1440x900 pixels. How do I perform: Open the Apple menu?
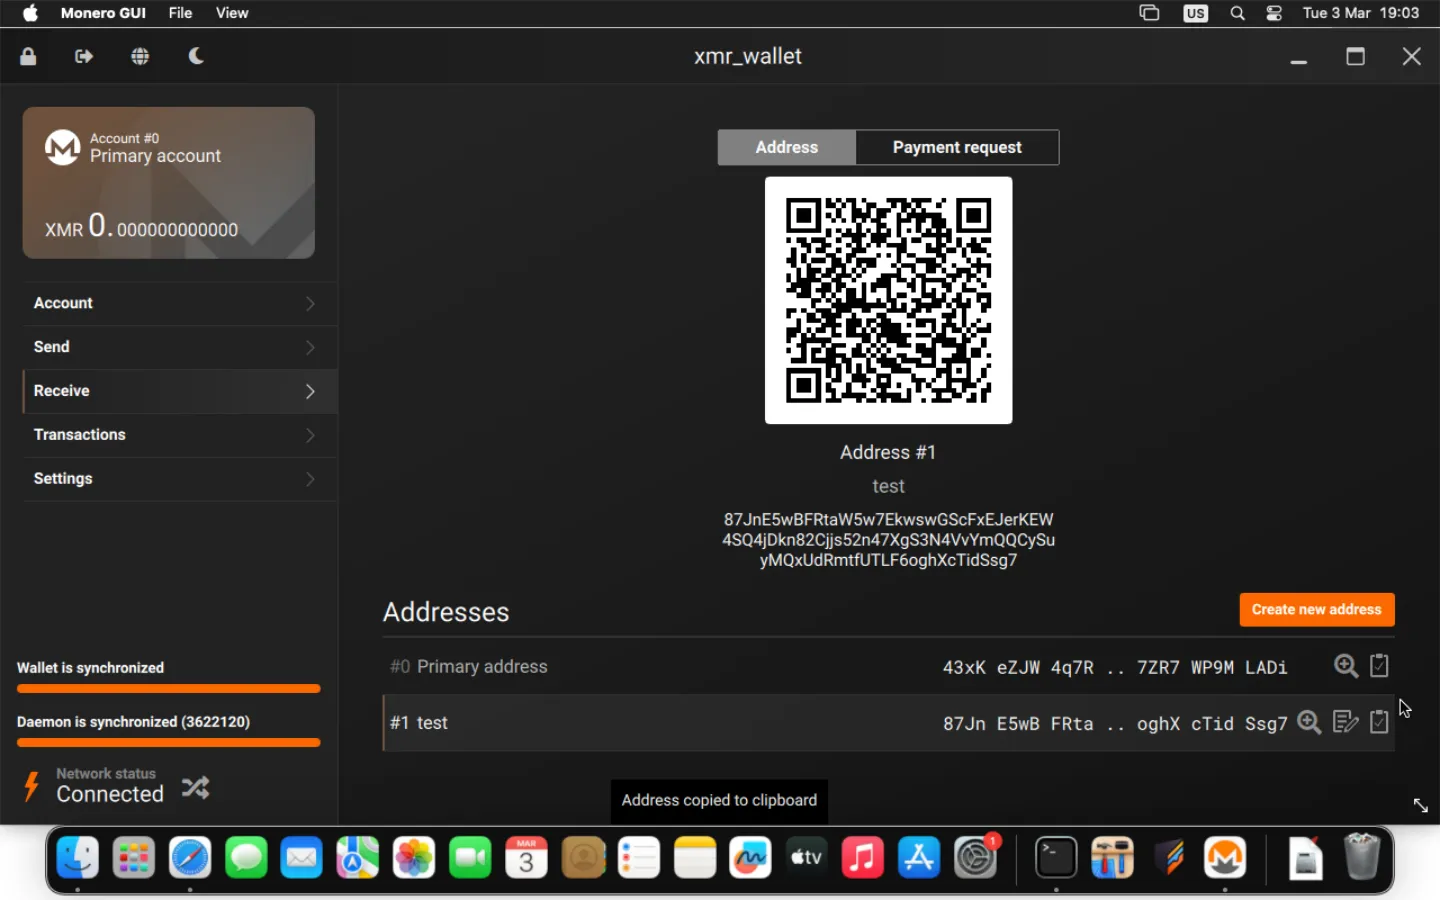[30, 13]
